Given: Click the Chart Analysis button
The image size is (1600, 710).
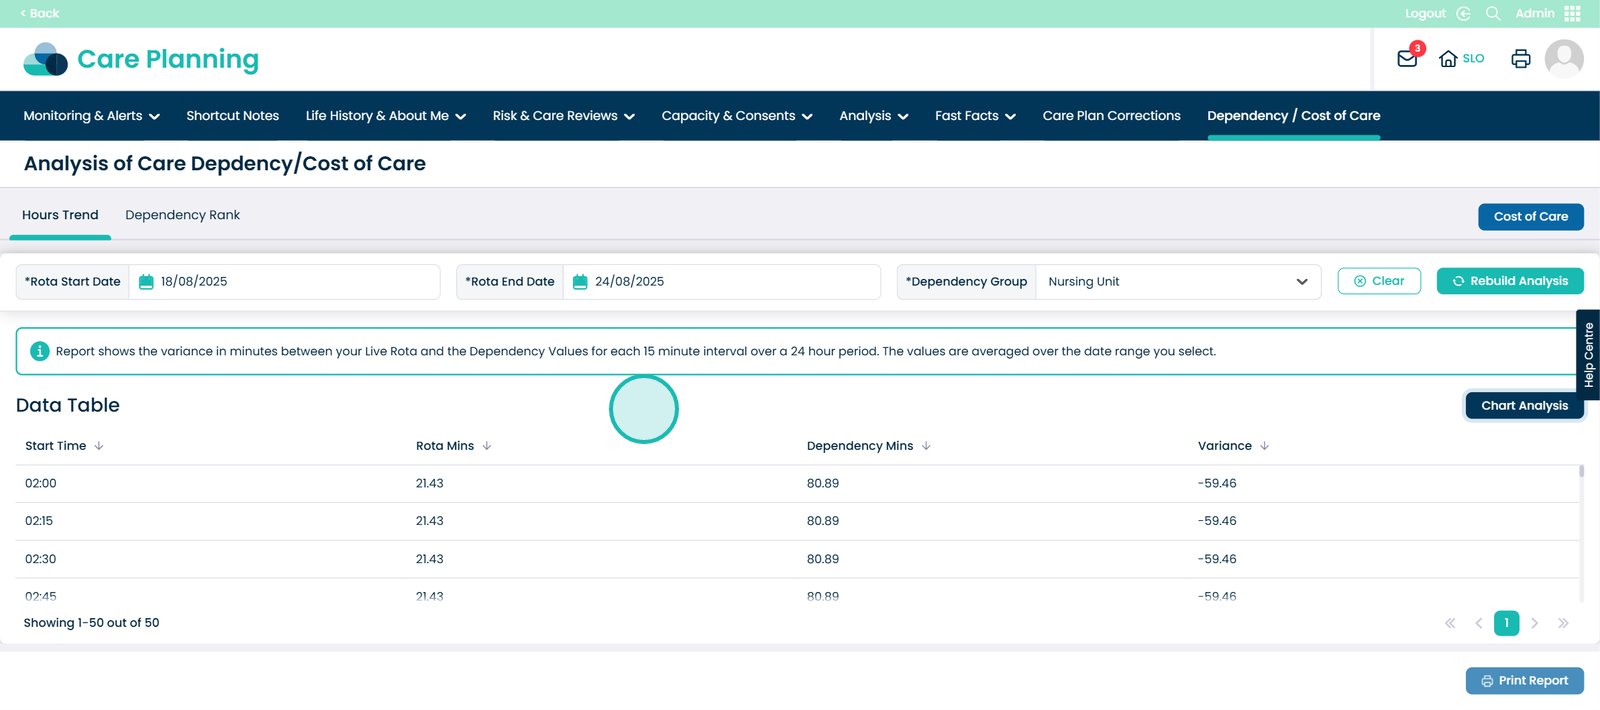Looking at the screenshot, I should 1523,406.
